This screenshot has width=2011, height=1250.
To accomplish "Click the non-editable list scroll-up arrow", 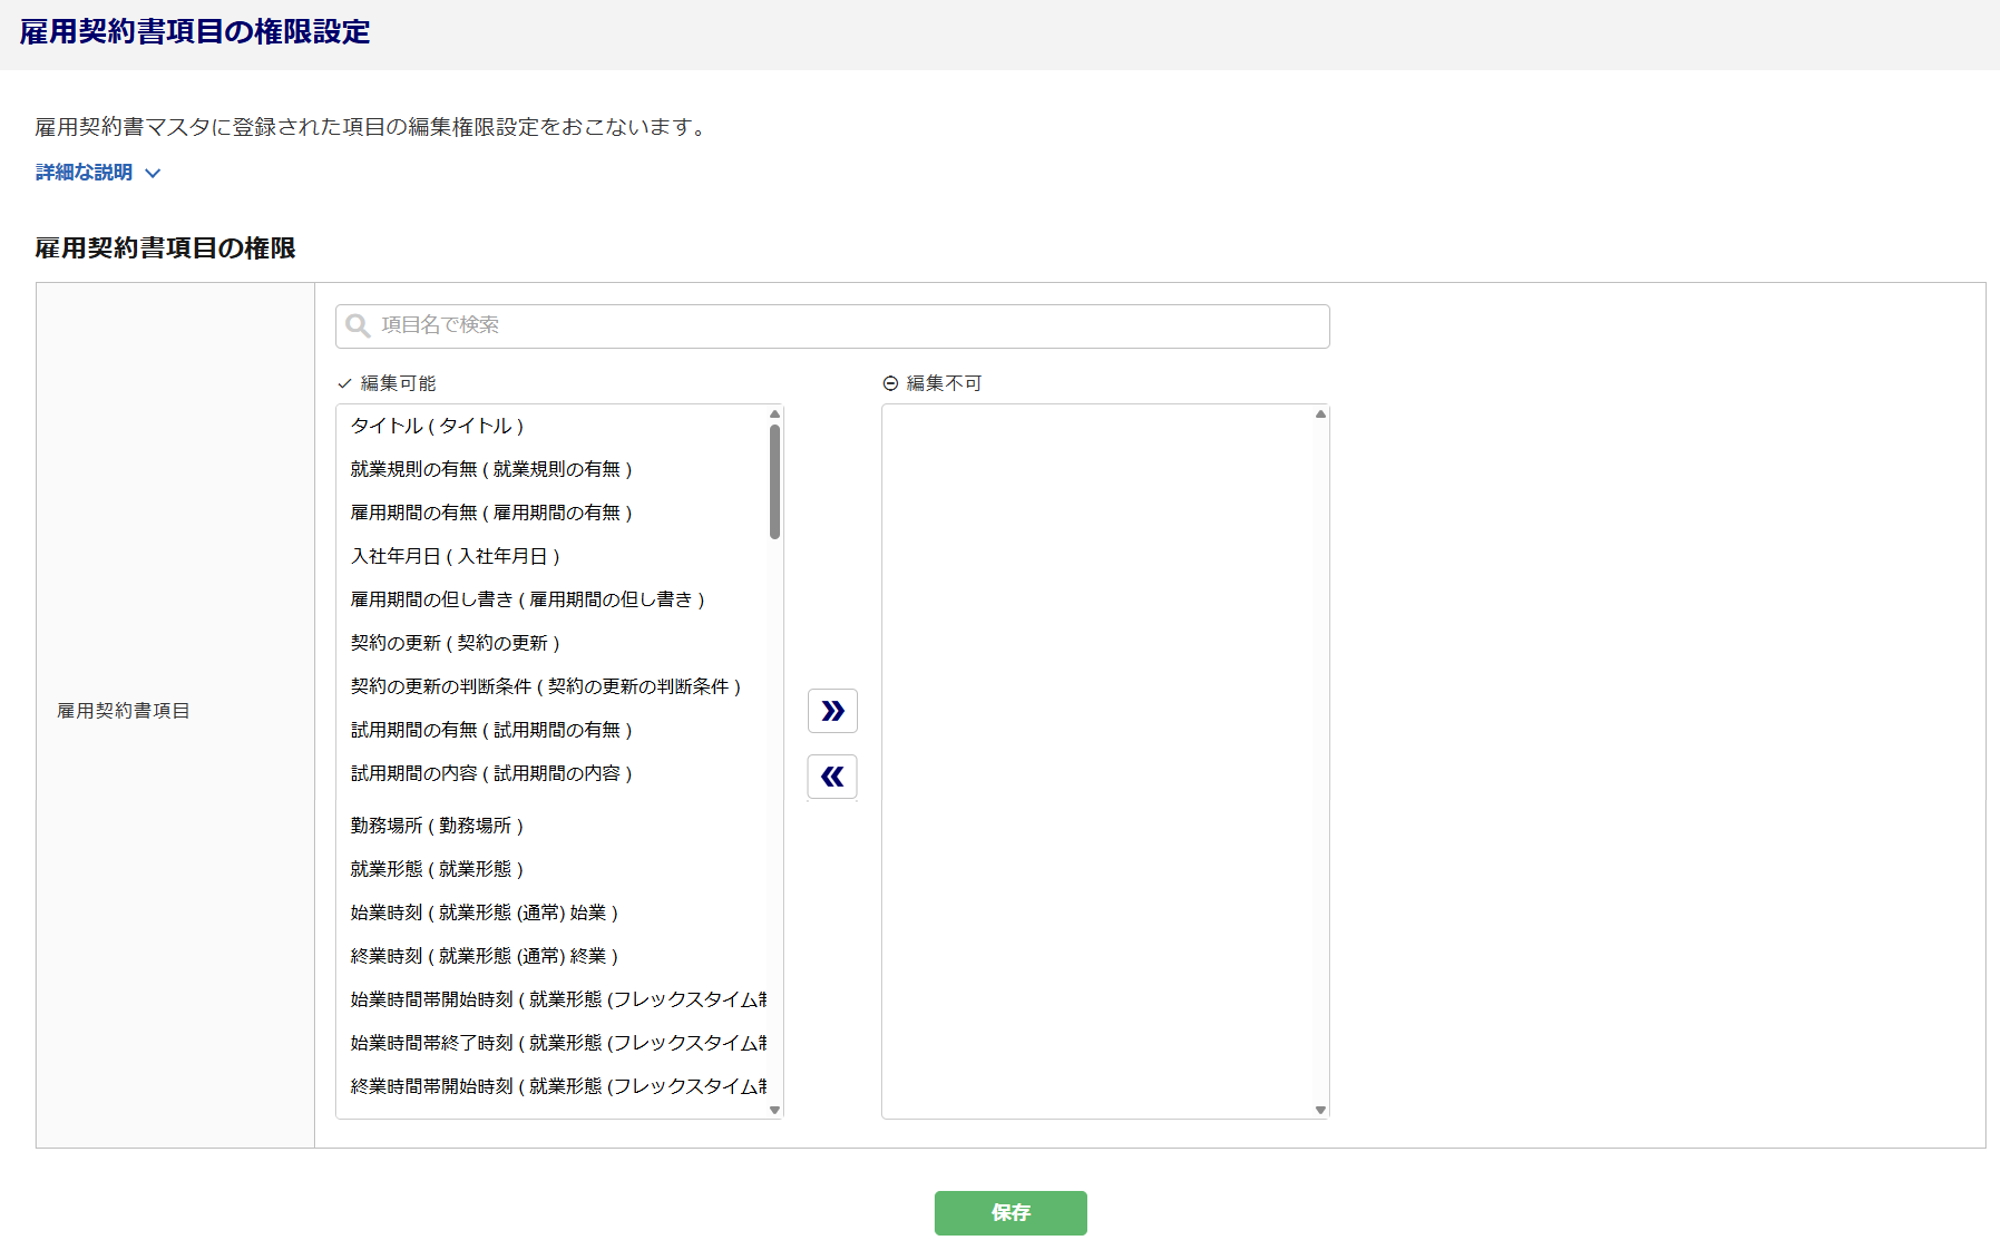I will [1320, 414].
